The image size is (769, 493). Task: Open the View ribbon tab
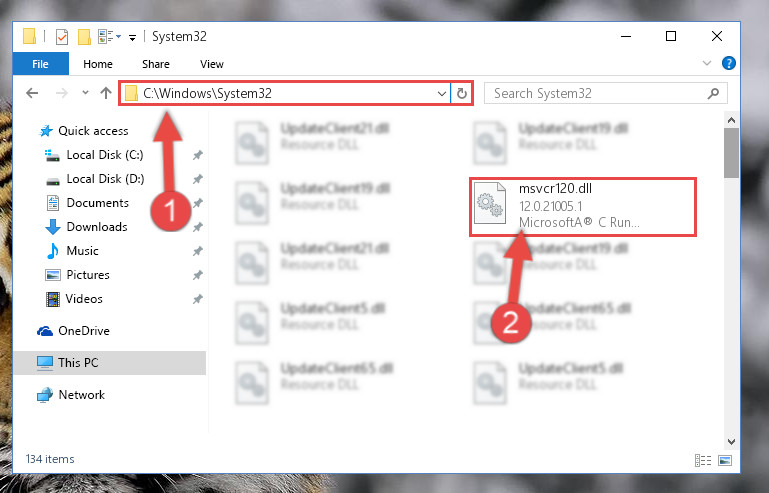[212, 64]
